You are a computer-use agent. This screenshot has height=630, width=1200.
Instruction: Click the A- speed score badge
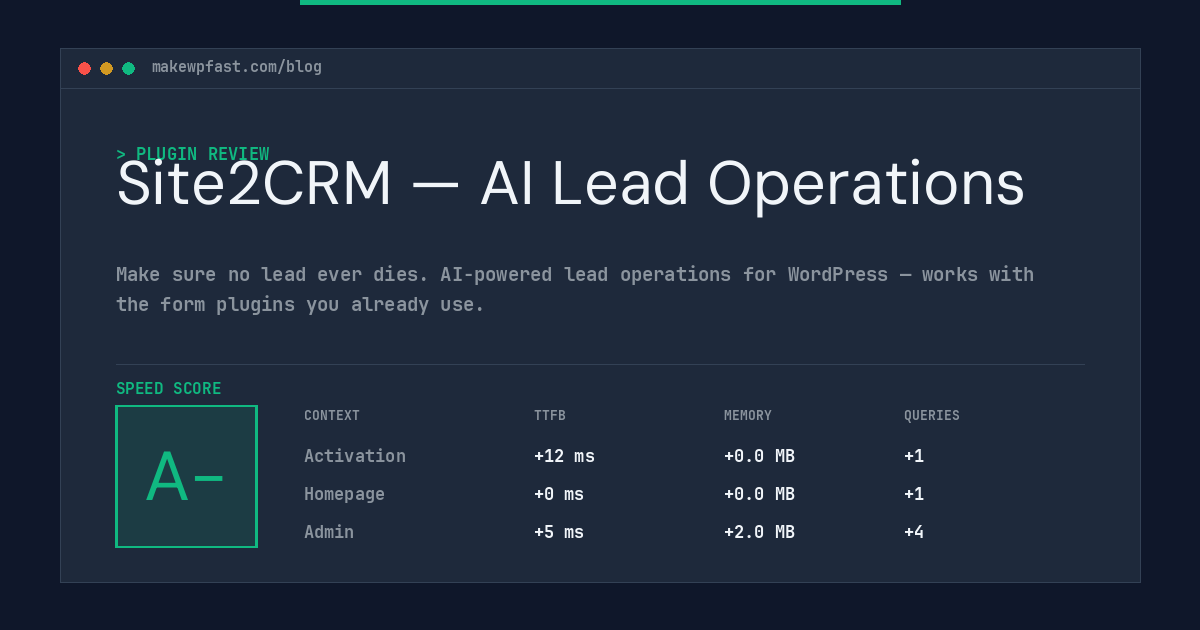pos(186,476)
